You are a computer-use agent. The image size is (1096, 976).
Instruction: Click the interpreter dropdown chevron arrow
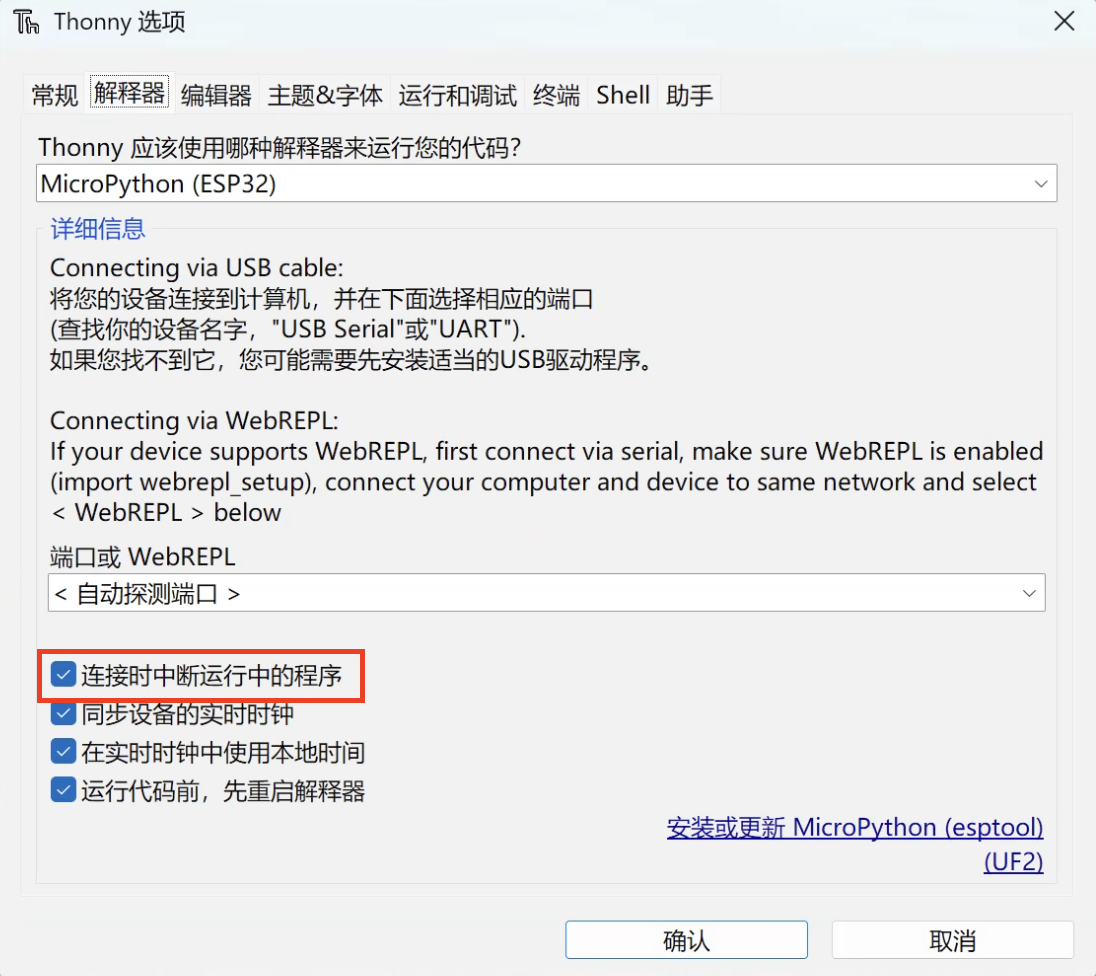click(1041, 184)
